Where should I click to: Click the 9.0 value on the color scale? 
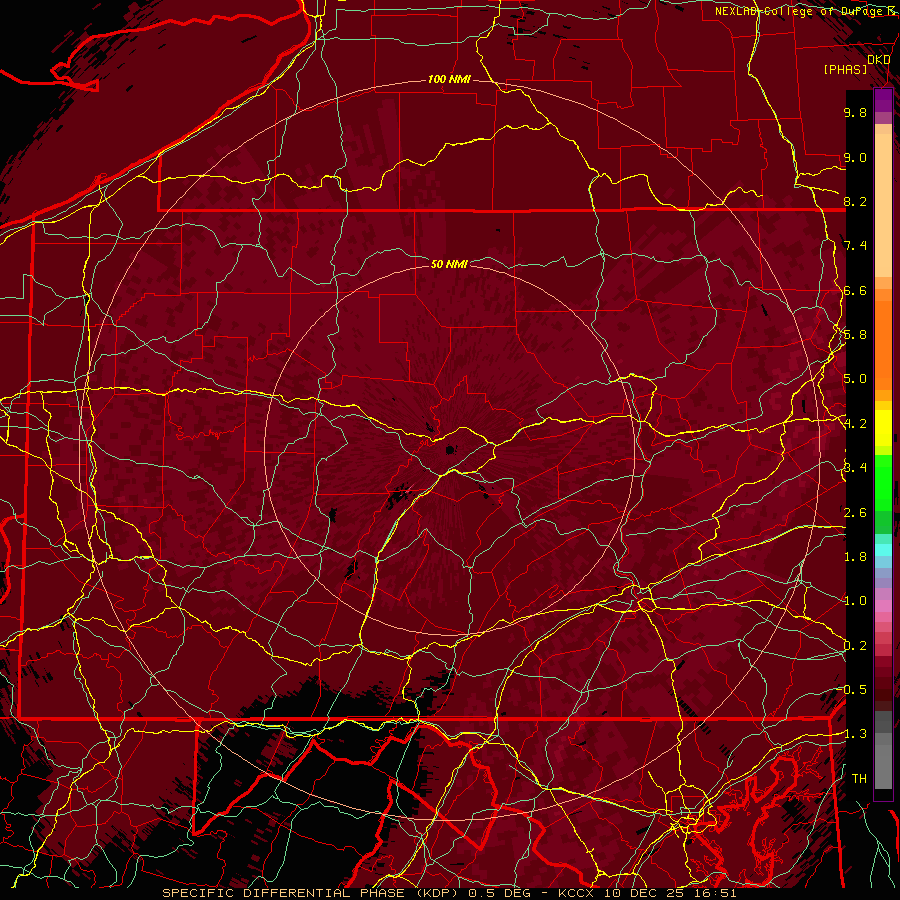tap(855, 157)
